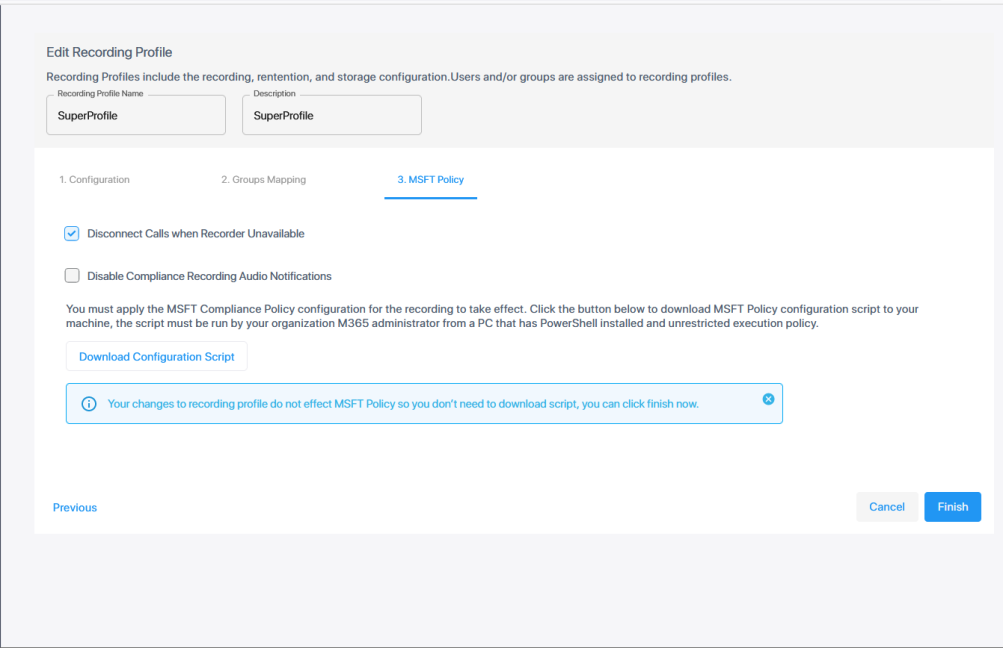Dismiss the blue info banner with the X icon
The height and width of the screenshot is (648, 1003).
pos(768,399)
